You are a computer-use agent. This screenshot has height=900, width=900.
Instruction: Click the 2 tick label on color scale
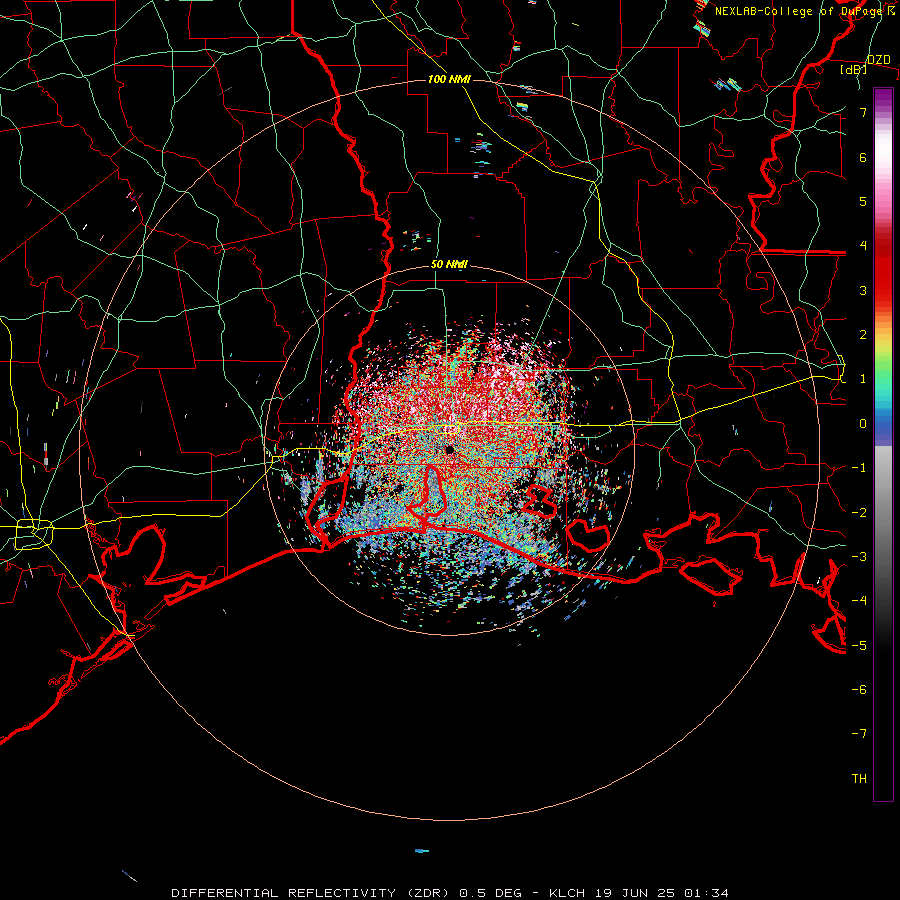point(863,335)
